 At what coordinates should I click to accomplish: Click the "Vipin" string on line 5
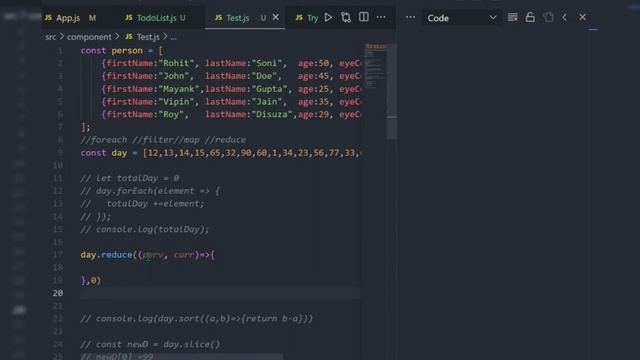[x=176, y=102]
